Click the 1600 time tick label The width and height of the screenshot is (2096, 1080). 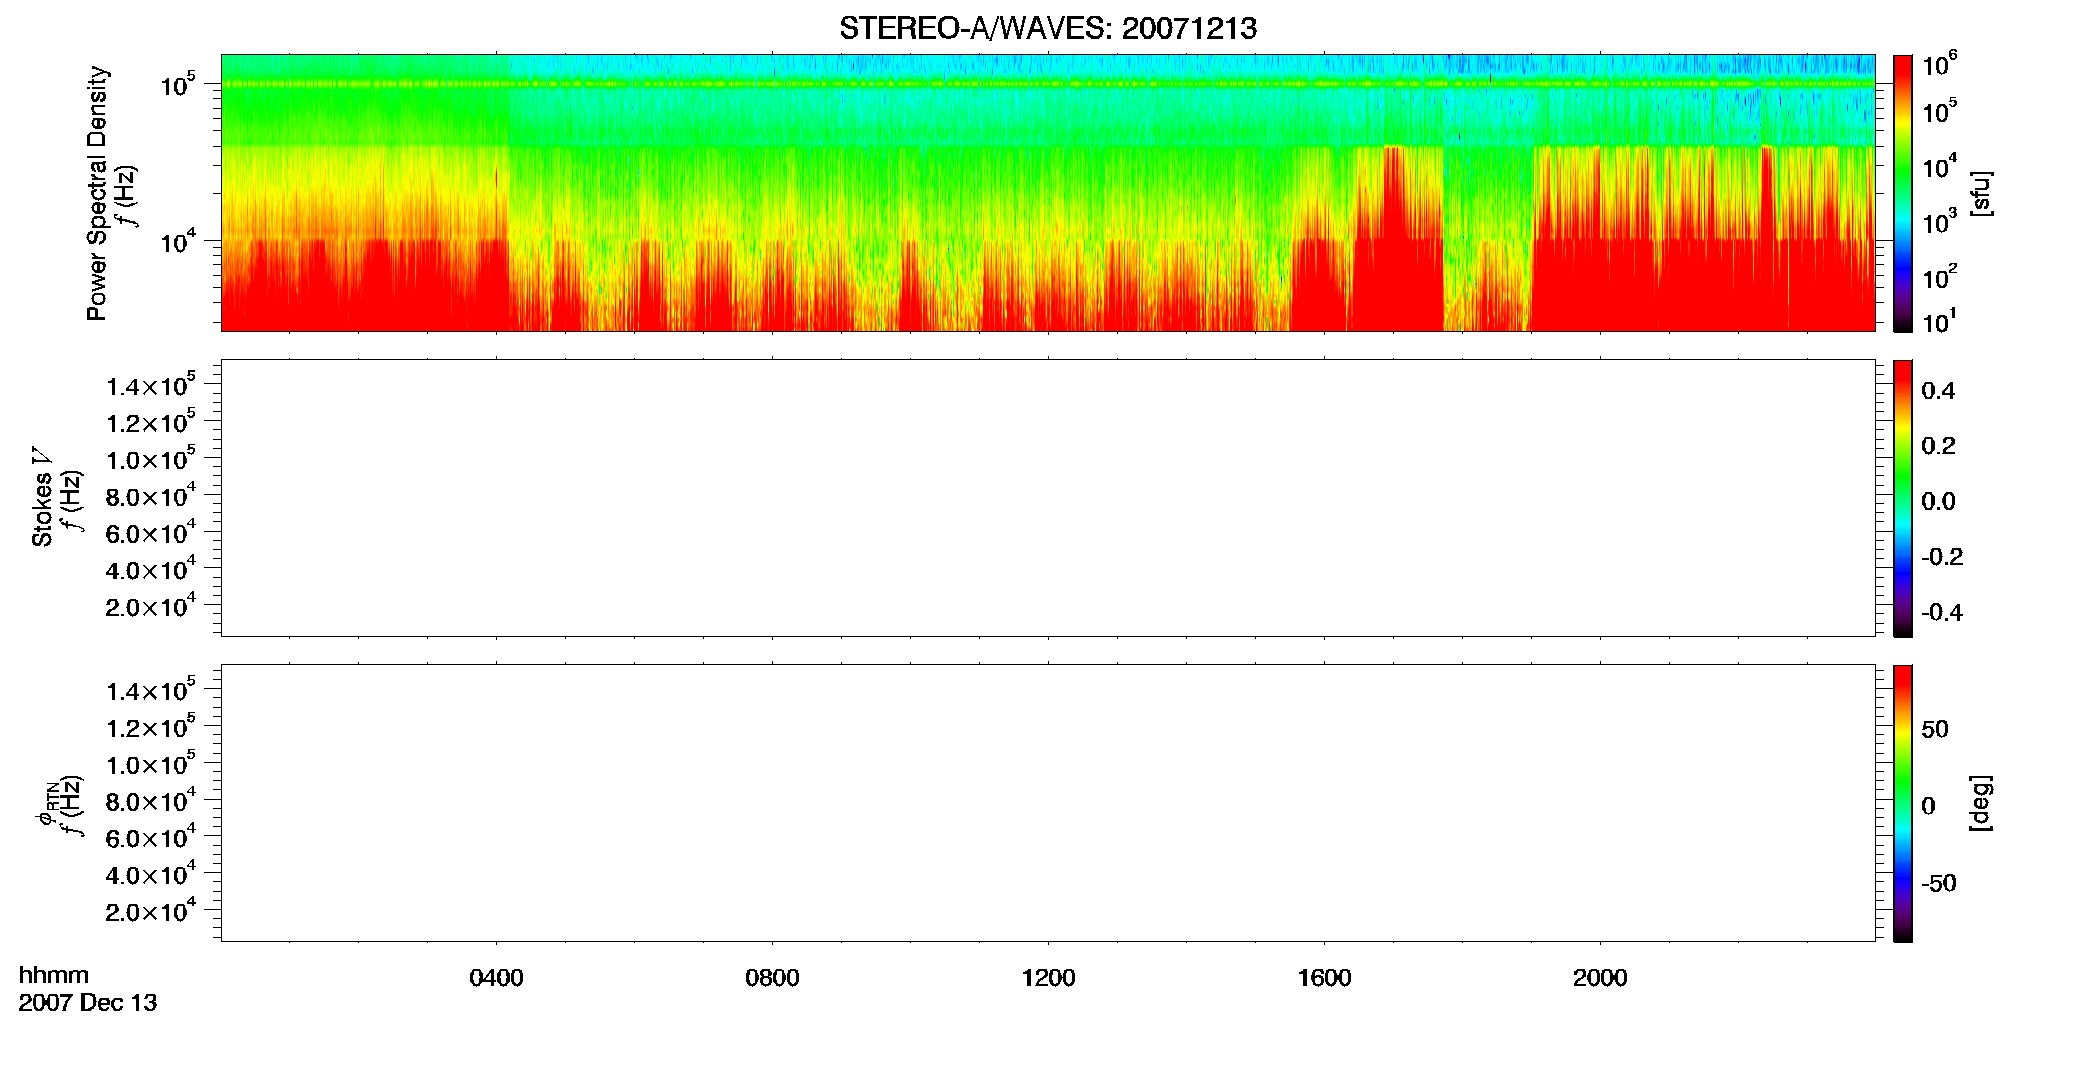click(x=1324, y=978)
